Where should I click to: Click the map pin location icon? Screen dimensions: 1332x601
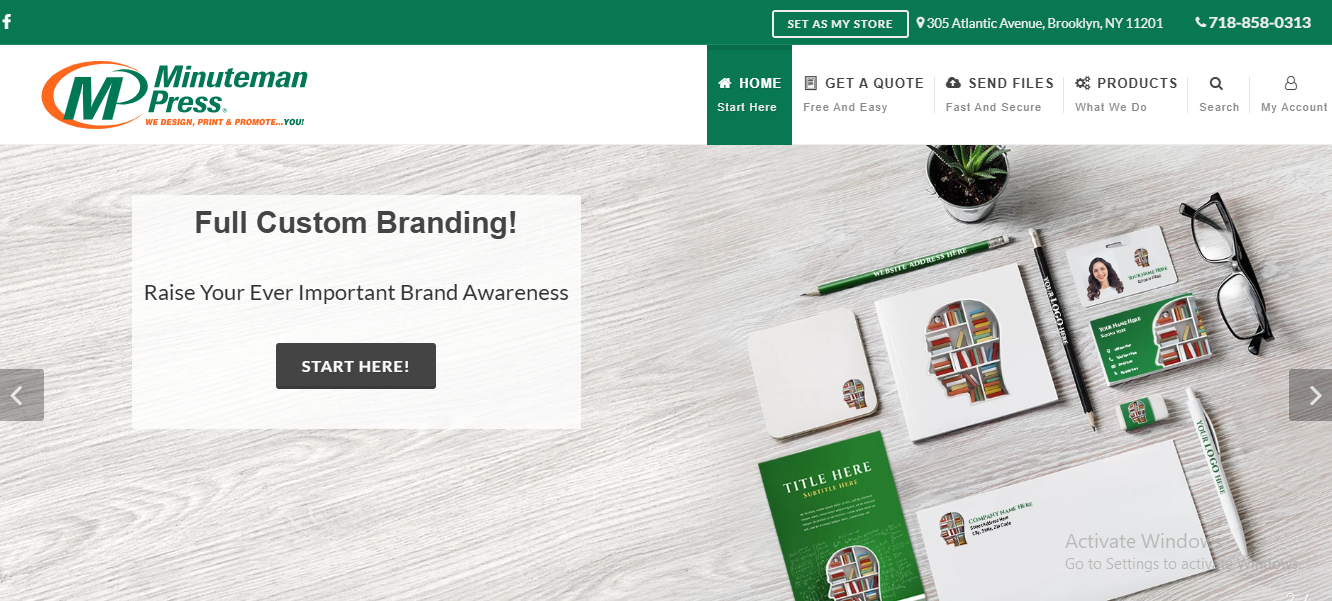click(920, 22)
